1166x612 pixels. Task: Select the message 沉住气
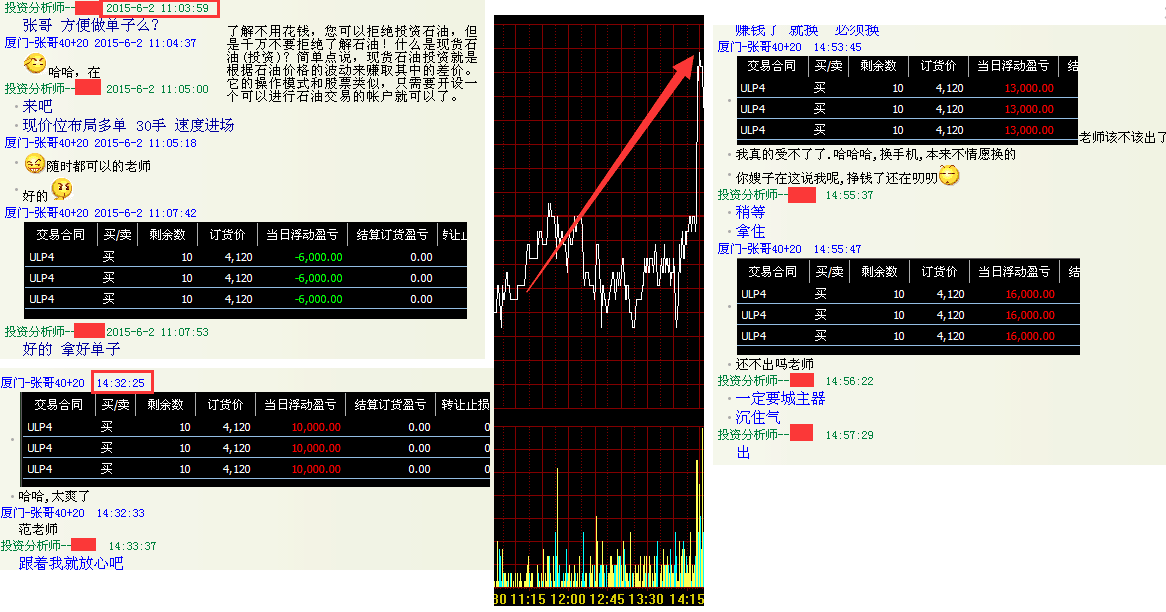[758, 418]
